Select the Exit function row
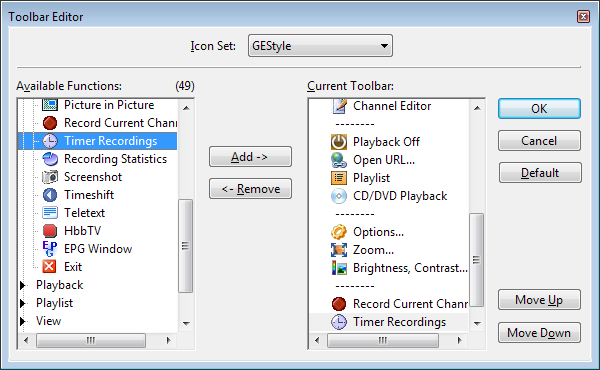 (73, 267)
